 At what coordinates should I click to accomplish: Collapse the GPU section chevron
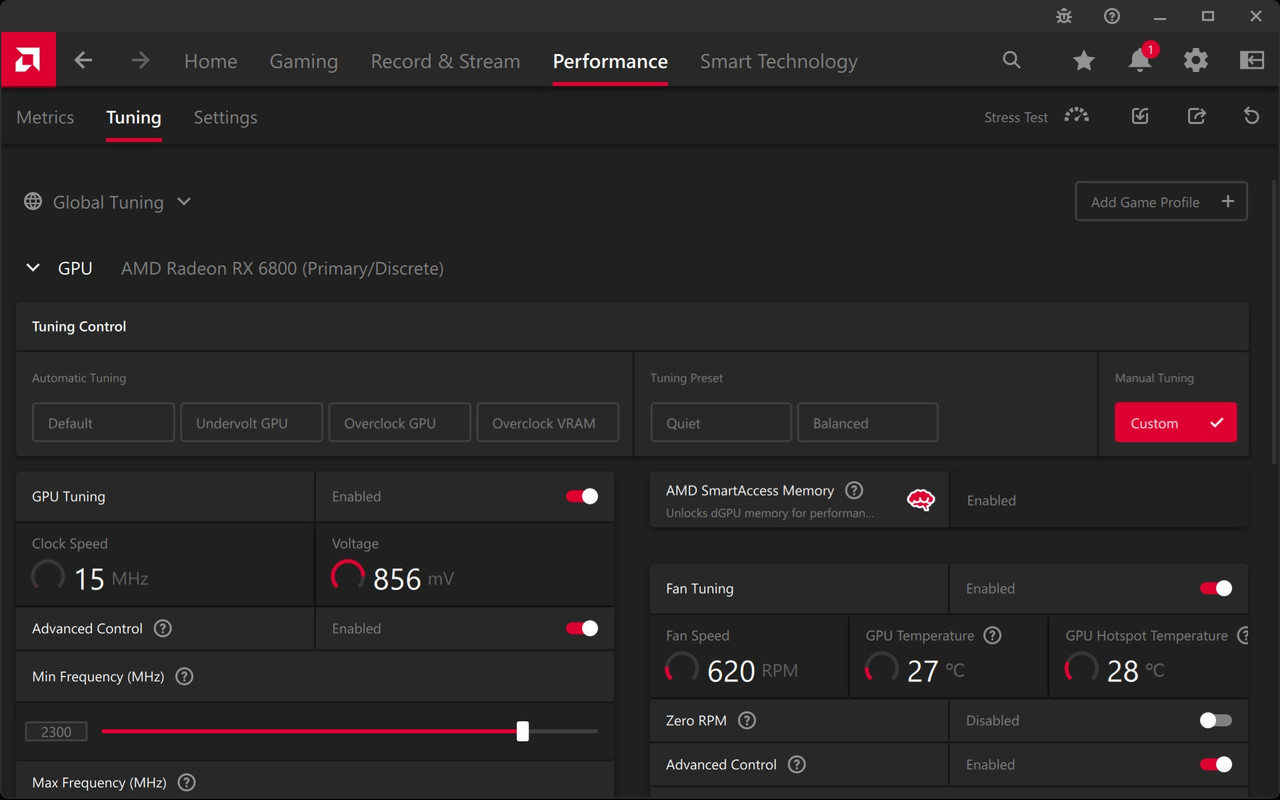point(33,268)
